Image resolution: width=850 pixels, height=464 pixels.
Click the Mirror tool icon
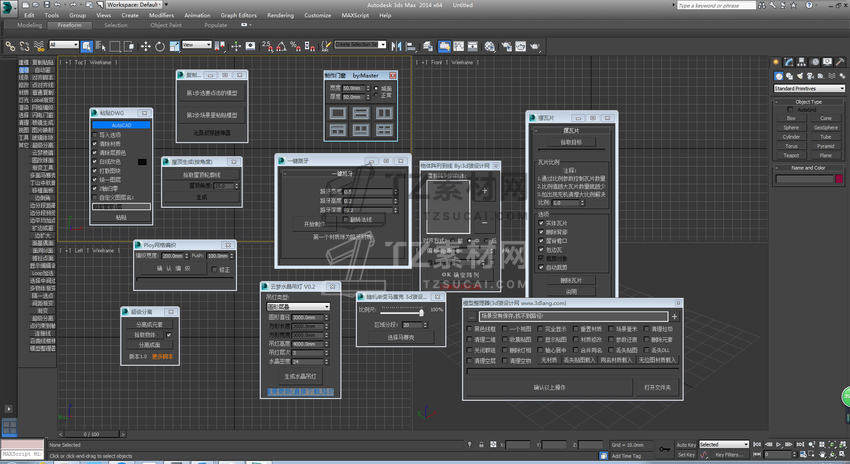click(x=396, y=47)
